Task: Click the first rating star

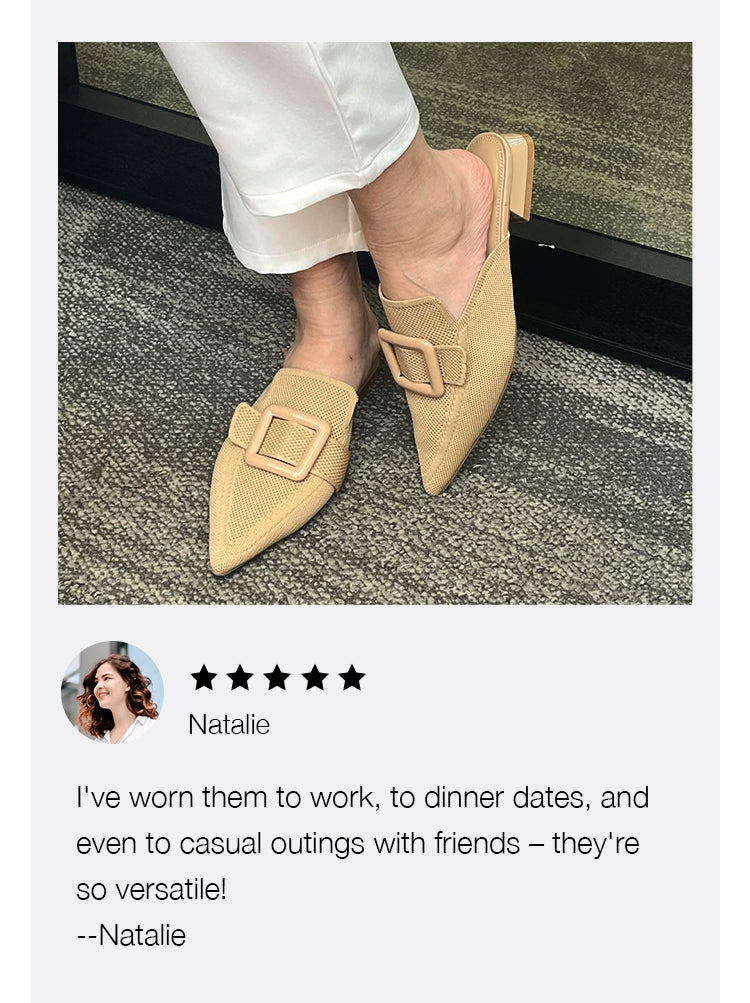Action: (x=203, y=677)
